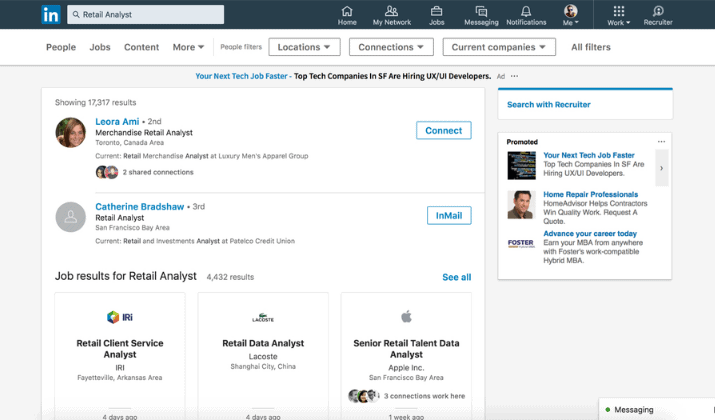The image size is (715, 420).
Task: Click Toronto, Canada Area location text
Action: click(x=129, y=143)
